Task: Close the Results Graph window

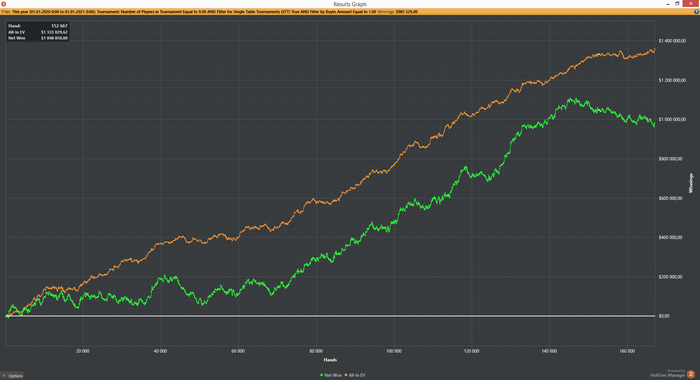Action: click(x=691, y=4)
